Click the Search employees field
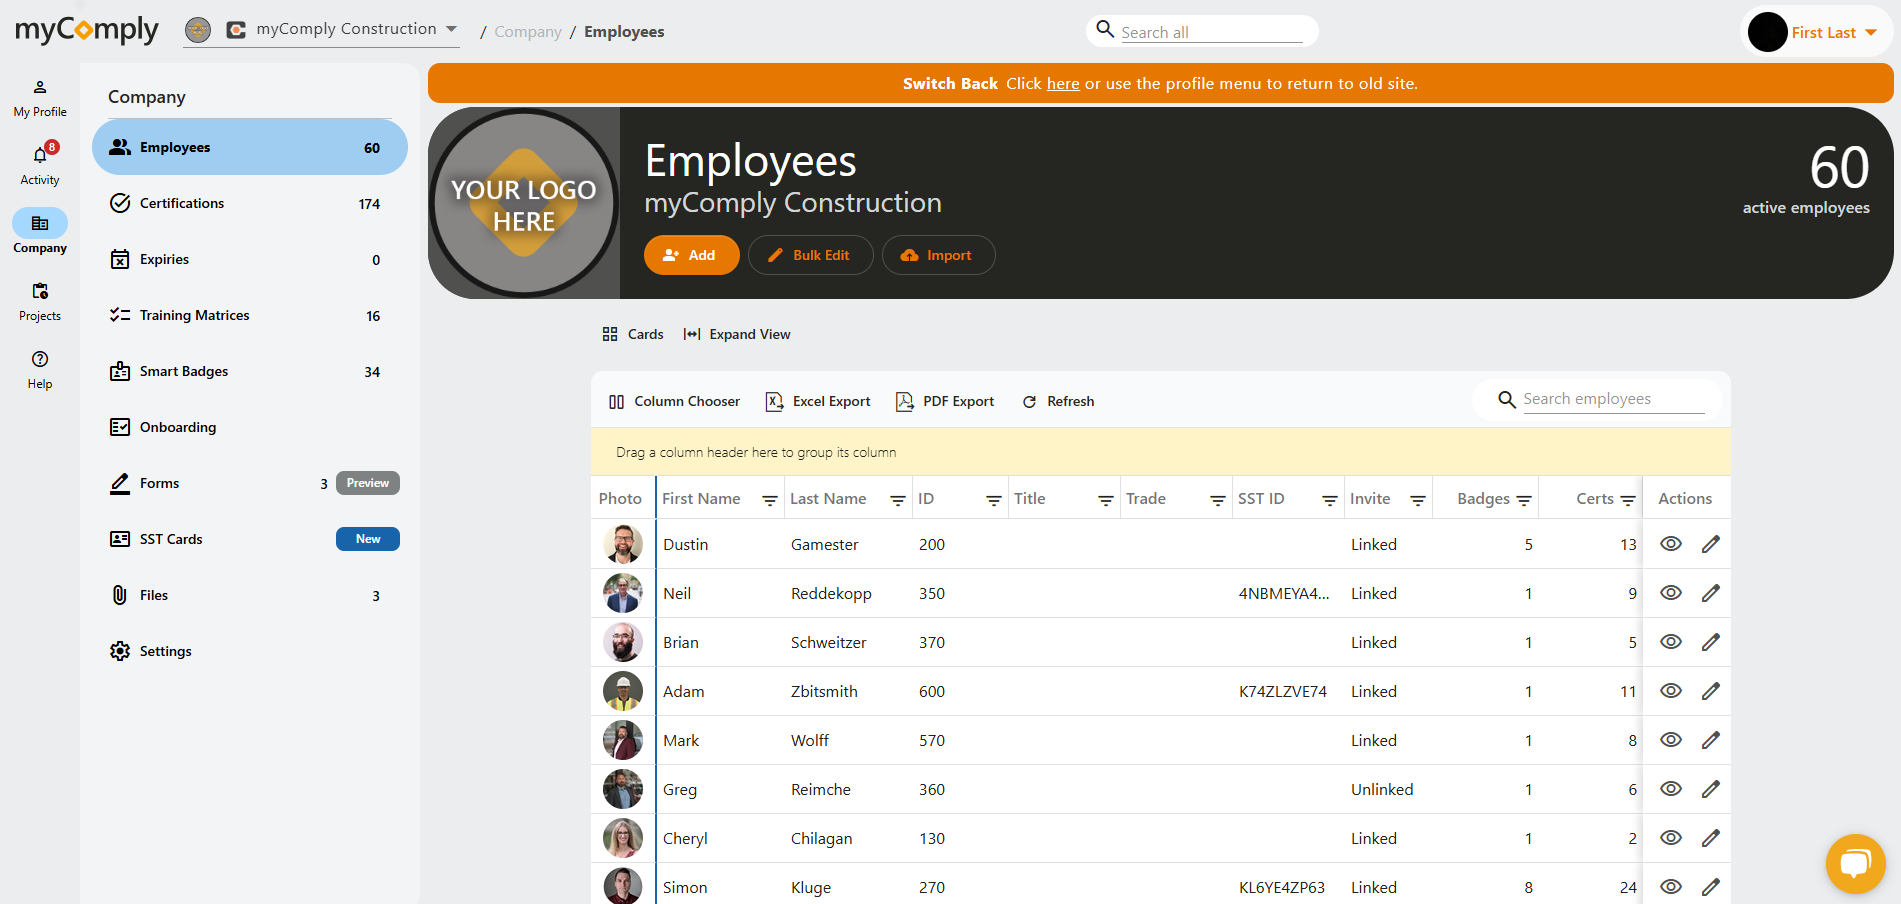The image size is (1901, 904). (x=1613, y=399)
